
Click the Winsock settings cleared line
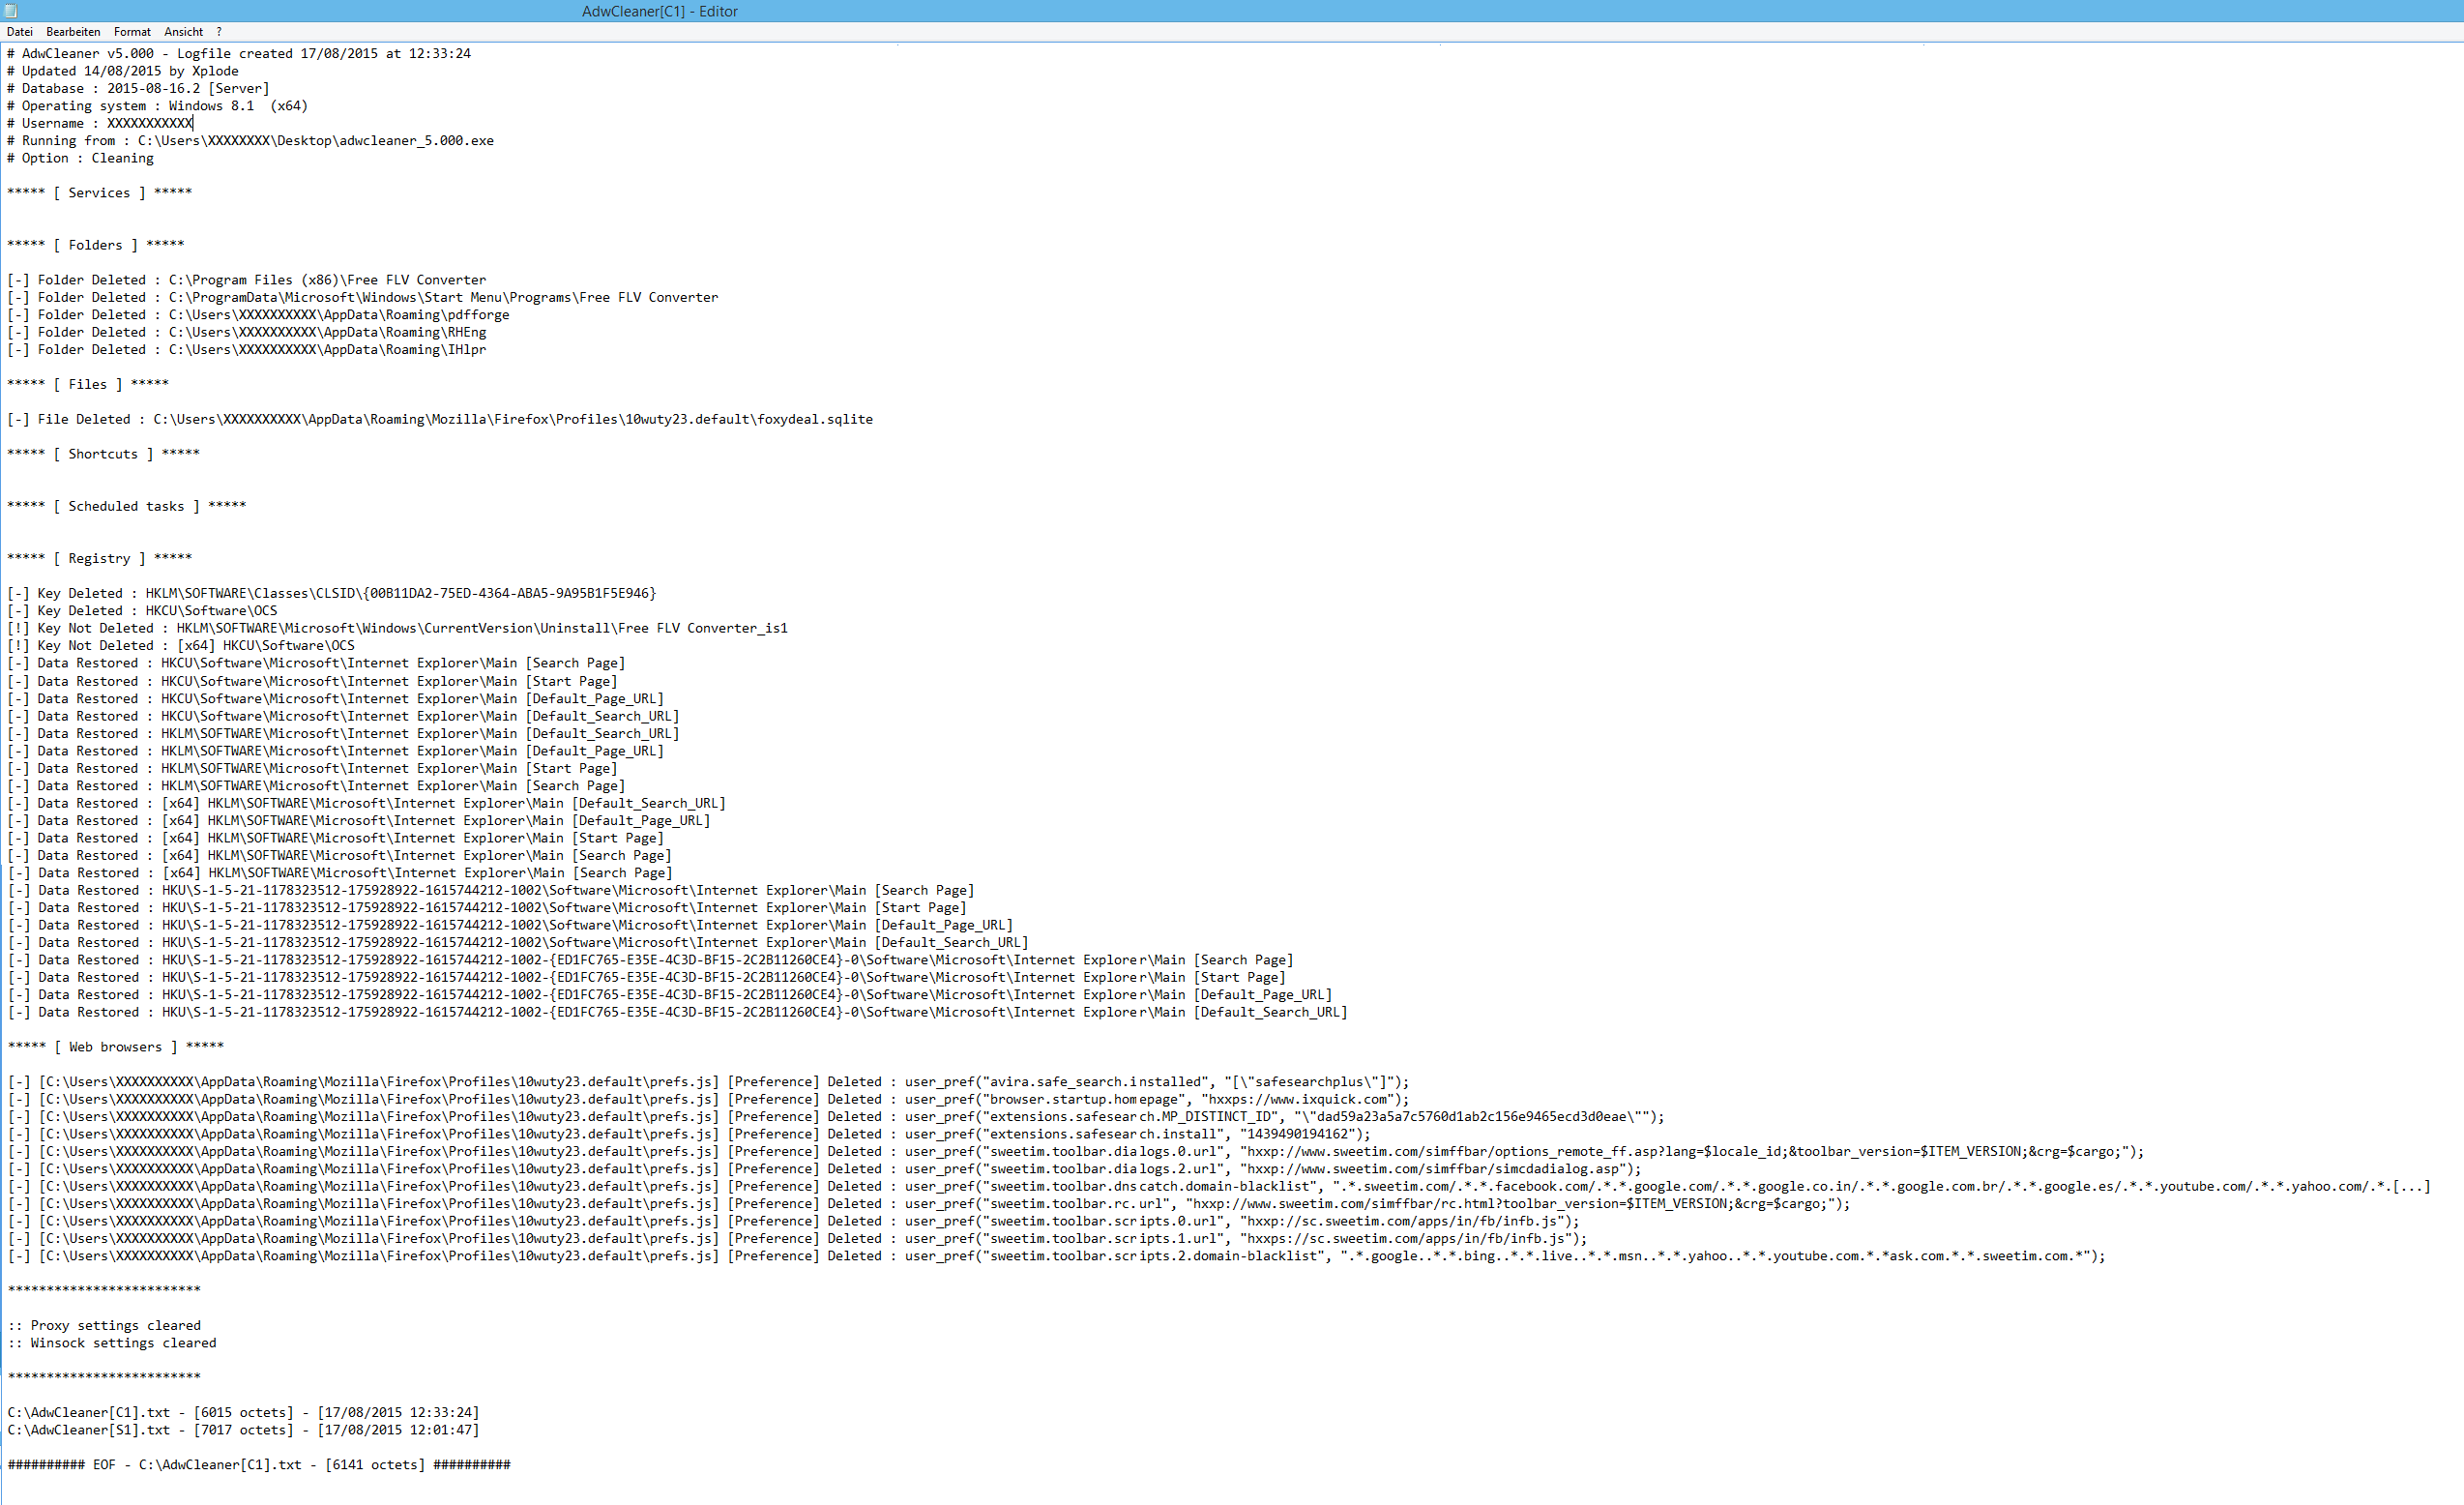pyautogui.click(x=113, y=1343)
